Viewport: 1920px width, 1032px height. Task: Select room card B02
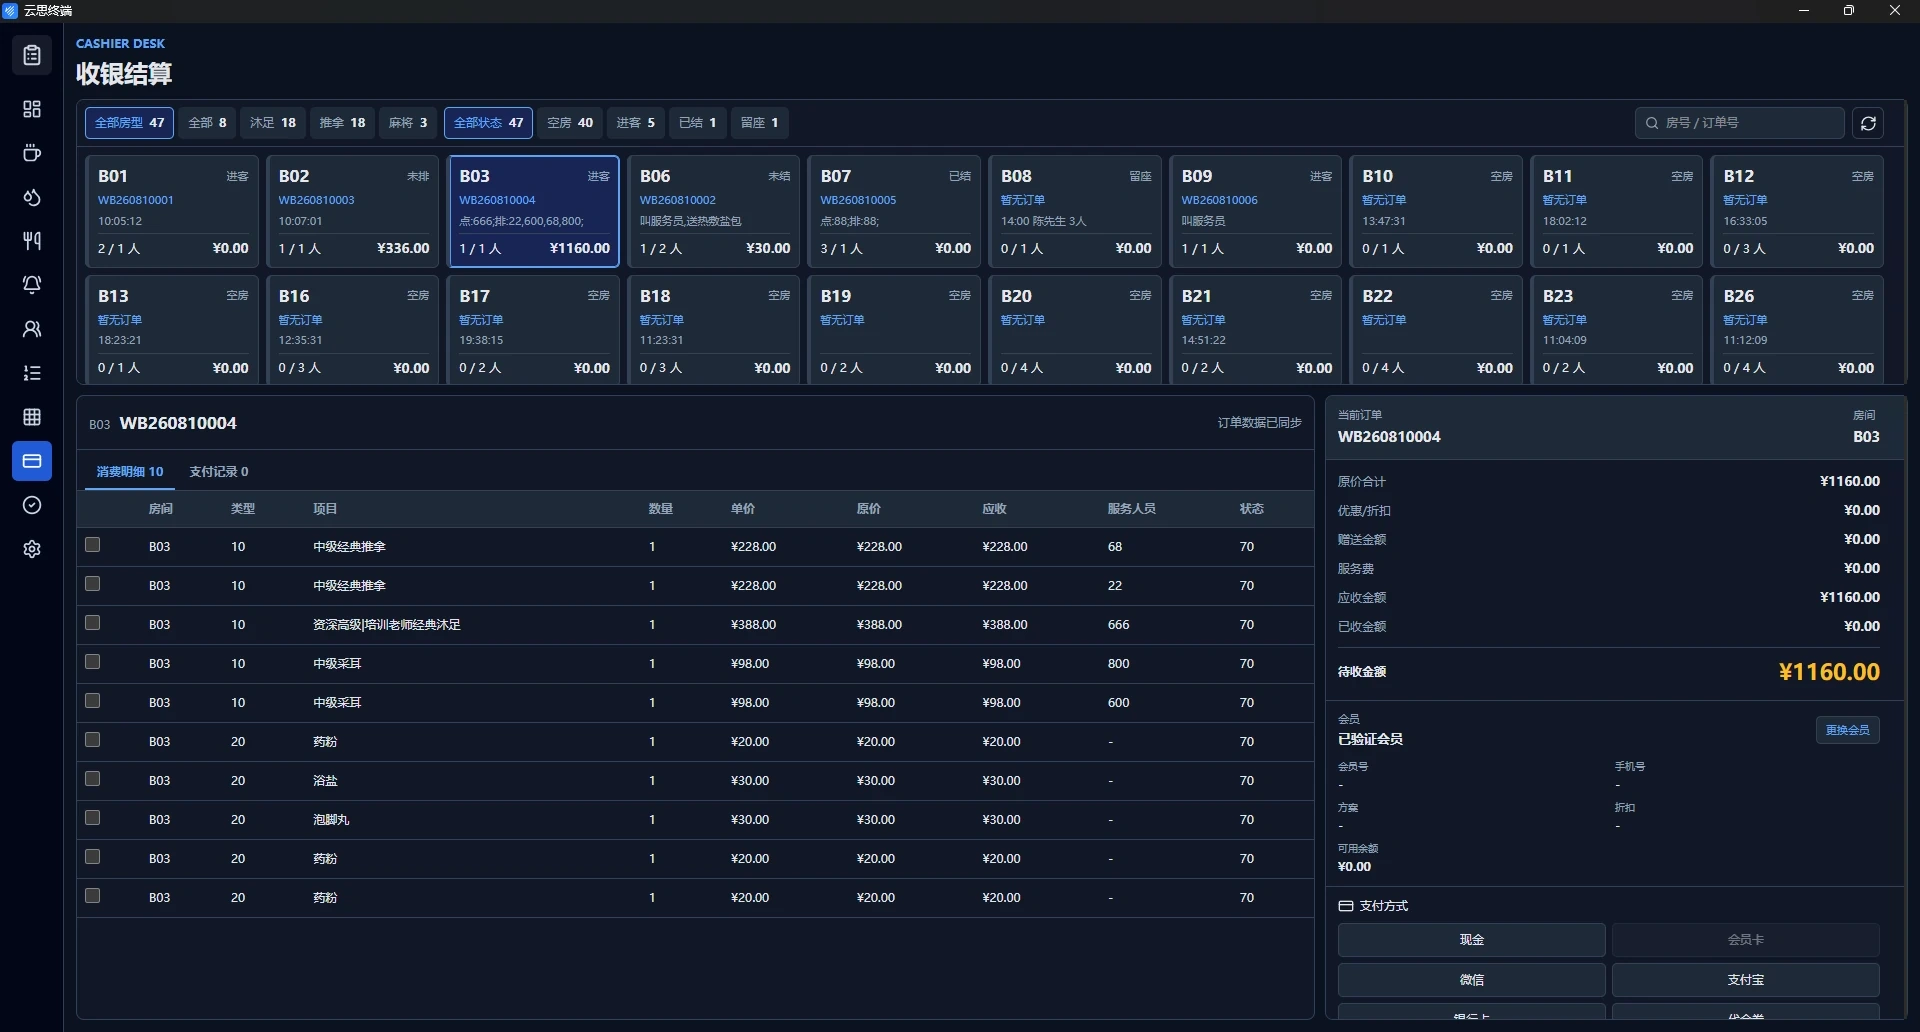coord(353,211)
